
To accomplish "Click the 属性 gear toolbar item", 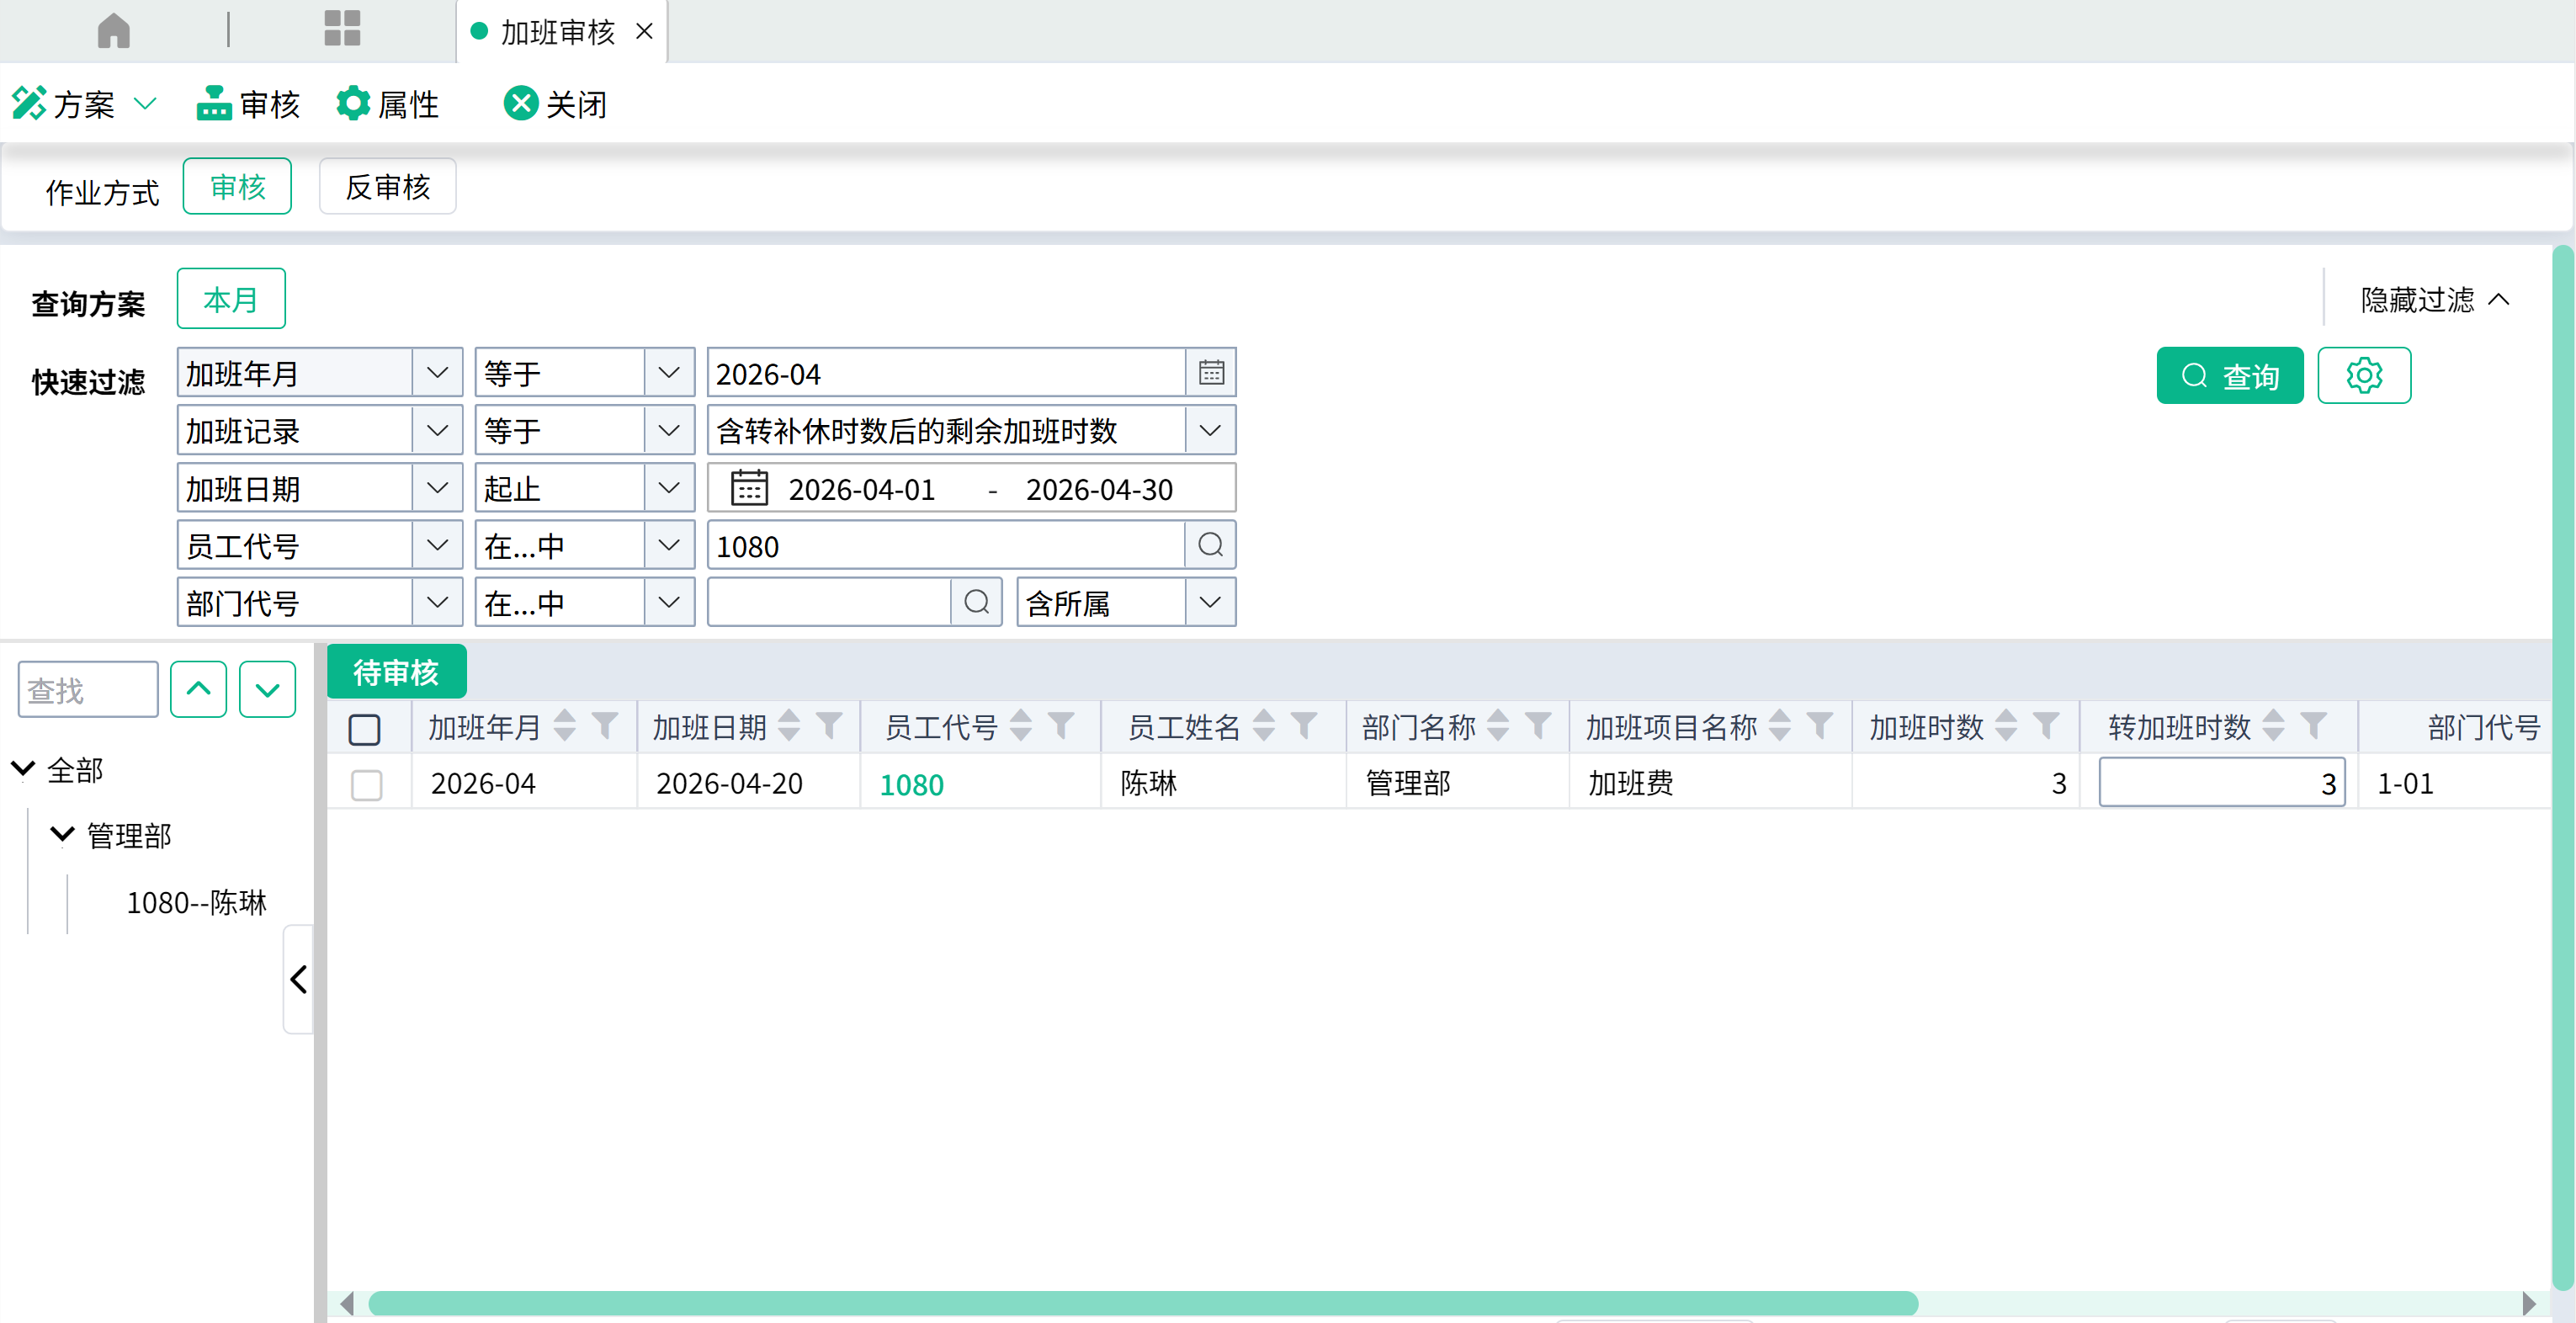I will point(388,104).
